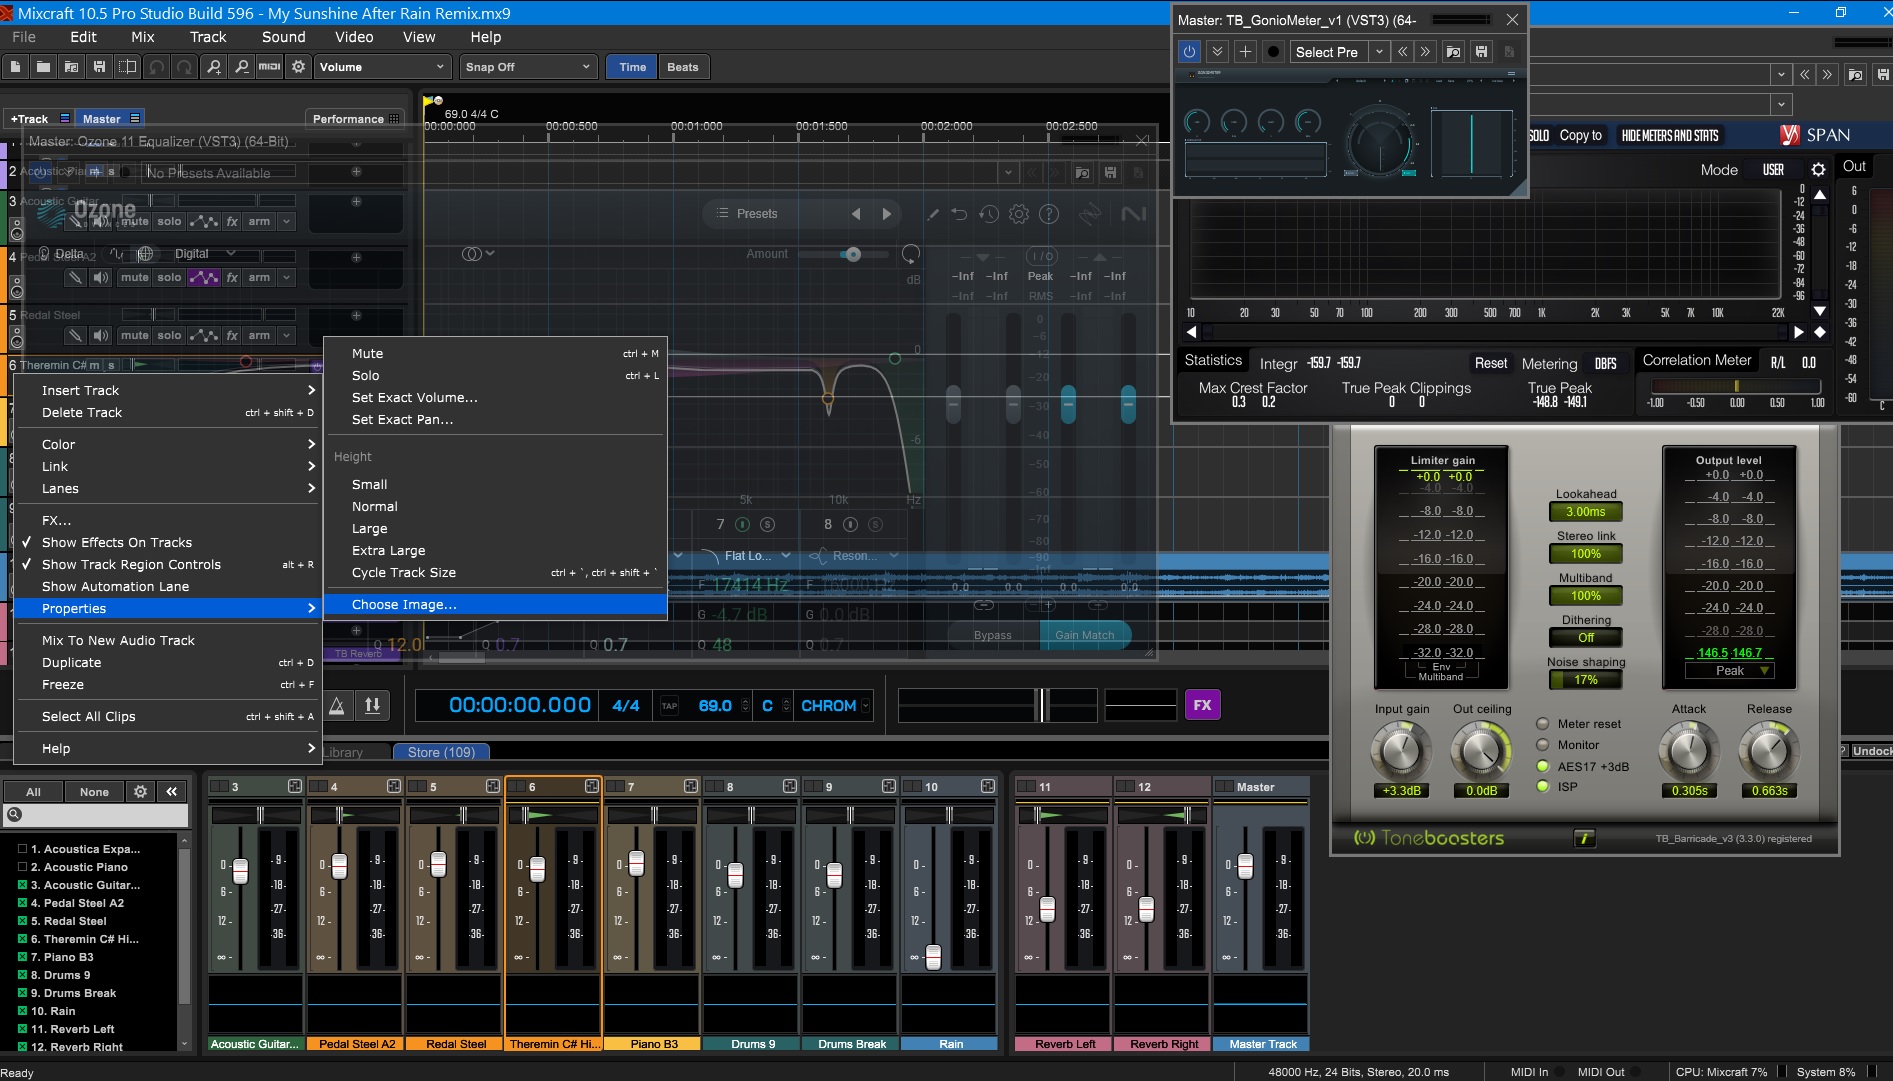Open Preferences gear in main toolbar
The image size is (1893, 1081).
(298, 67)
